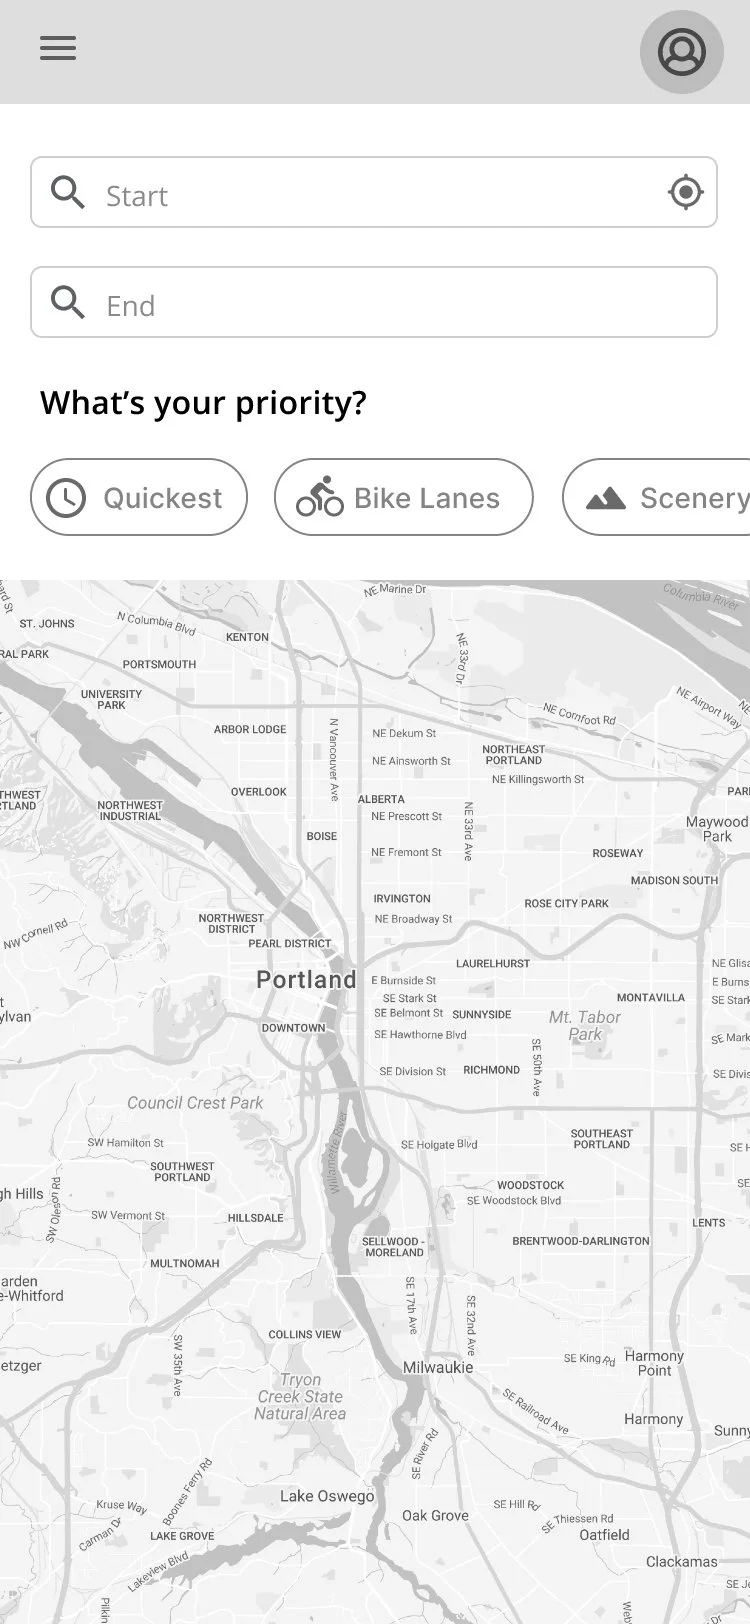Tap Mt. Tabor Park on the map
Screen dimensions: 750x1624
pyautogui.click(x=585, y=1026)
